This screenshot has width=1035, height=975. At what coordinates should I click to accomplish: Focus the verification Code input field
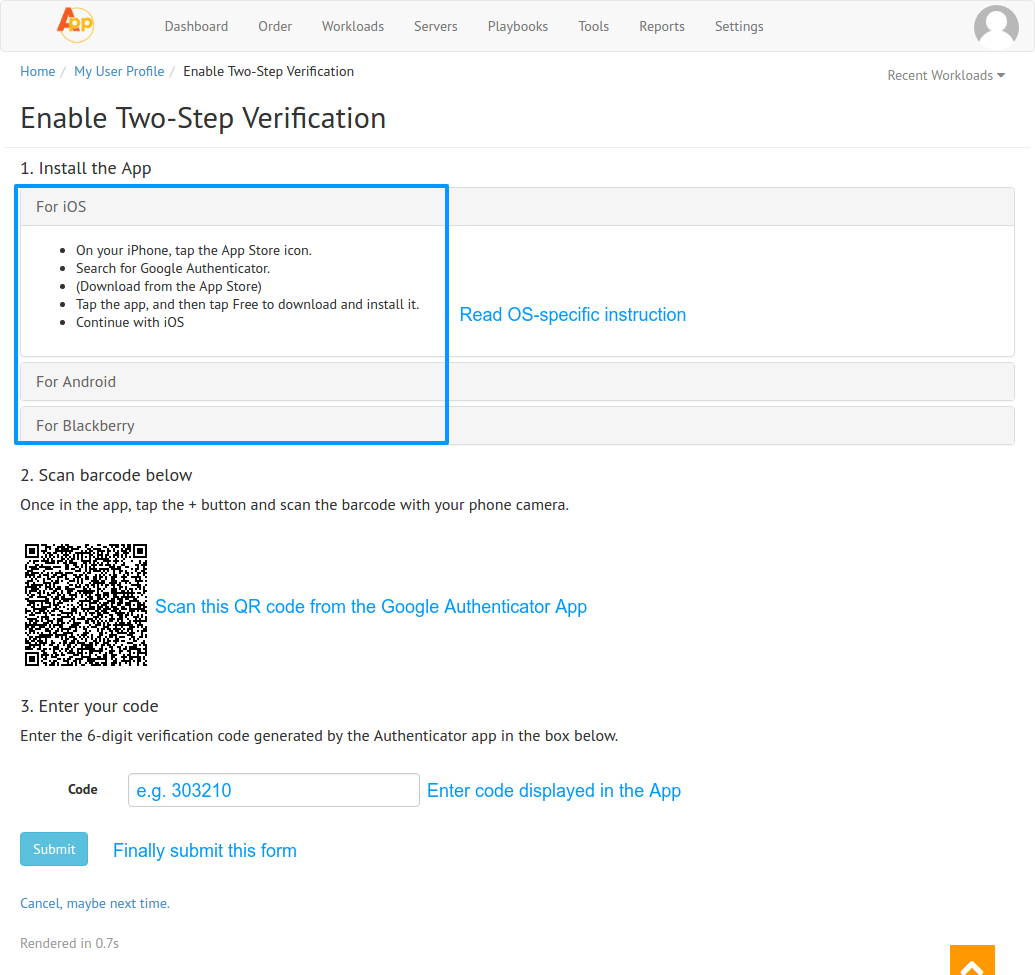click(273, 790)
